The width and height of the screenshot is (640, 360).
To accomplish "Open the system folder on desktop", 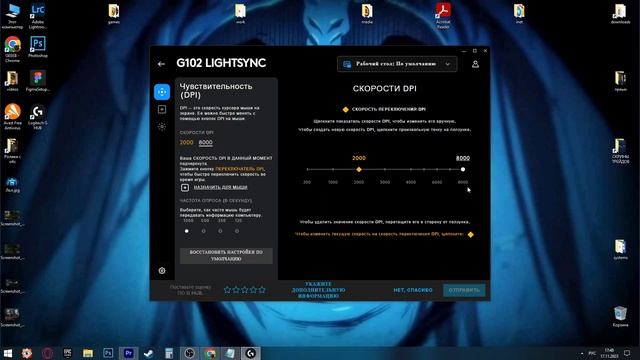I will pos(620,249).
